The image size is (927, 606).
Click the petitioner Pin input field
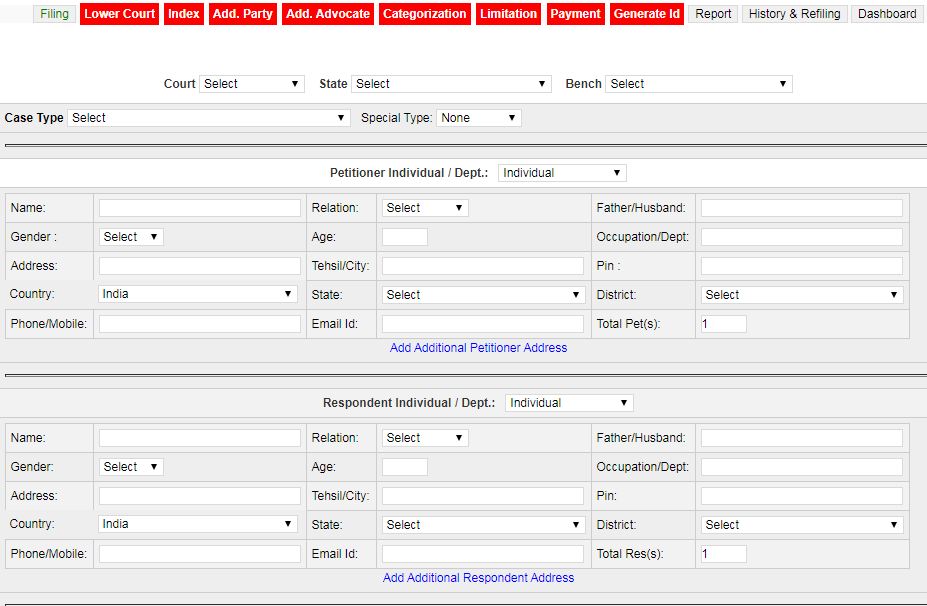pos(801,266)
